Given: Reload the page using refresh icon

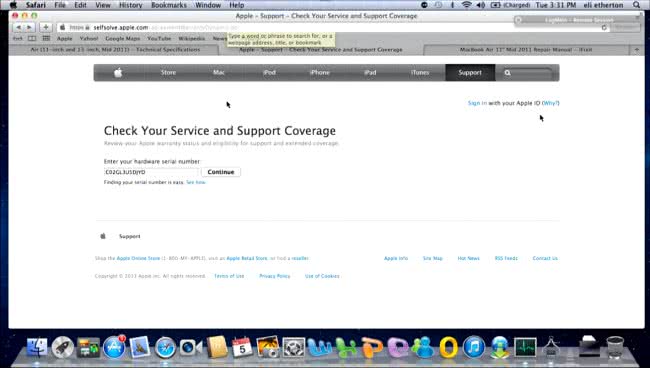Looking at the screenshot, I should click(x=604, y=27).
